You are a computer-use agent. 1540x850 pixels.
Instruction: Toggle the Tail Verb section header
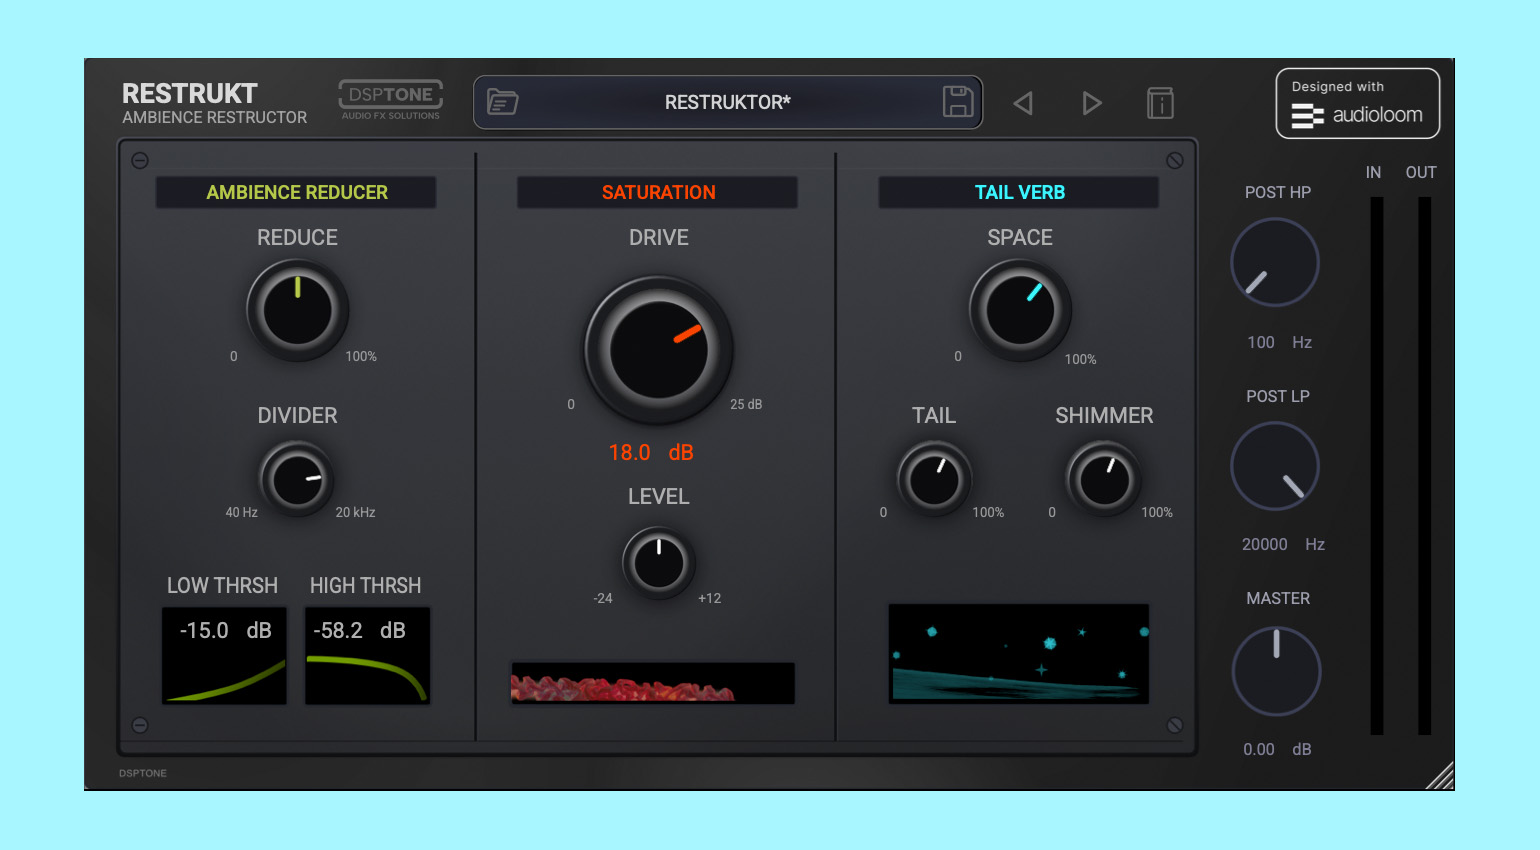(1019, 192)
